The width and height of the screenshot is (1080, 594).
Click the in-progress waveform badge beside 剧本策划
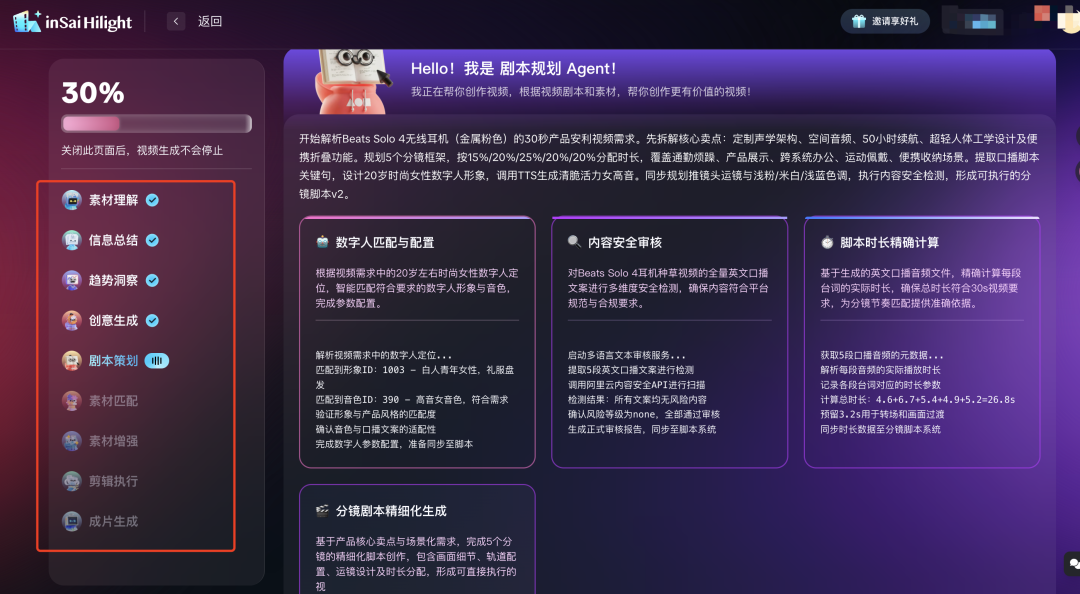(x=157, y=361)
